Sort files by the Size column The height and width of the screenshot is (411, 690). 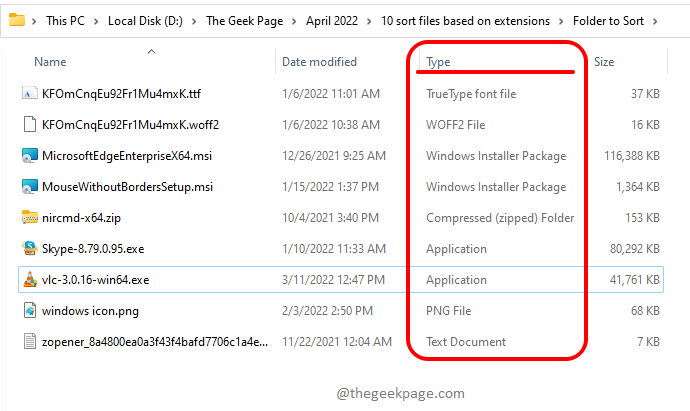point(604,62)
